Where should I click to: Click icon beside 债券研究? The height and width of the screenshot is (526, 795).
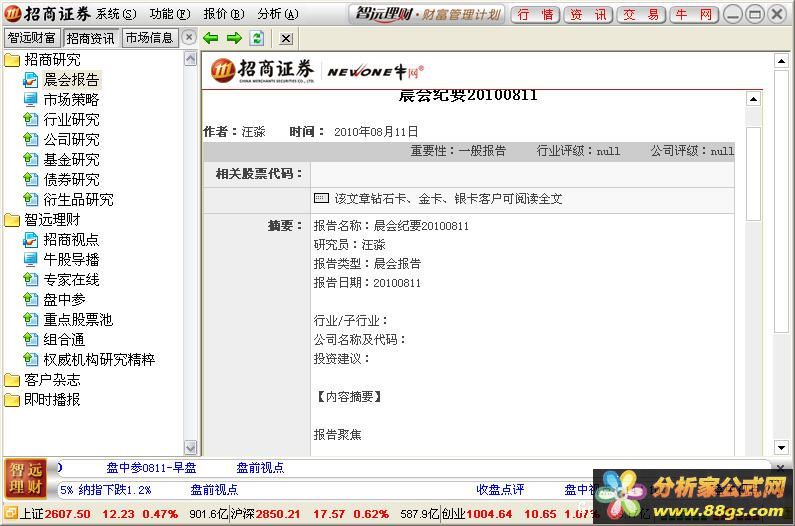pyautogui.click(x=30, y=179)
